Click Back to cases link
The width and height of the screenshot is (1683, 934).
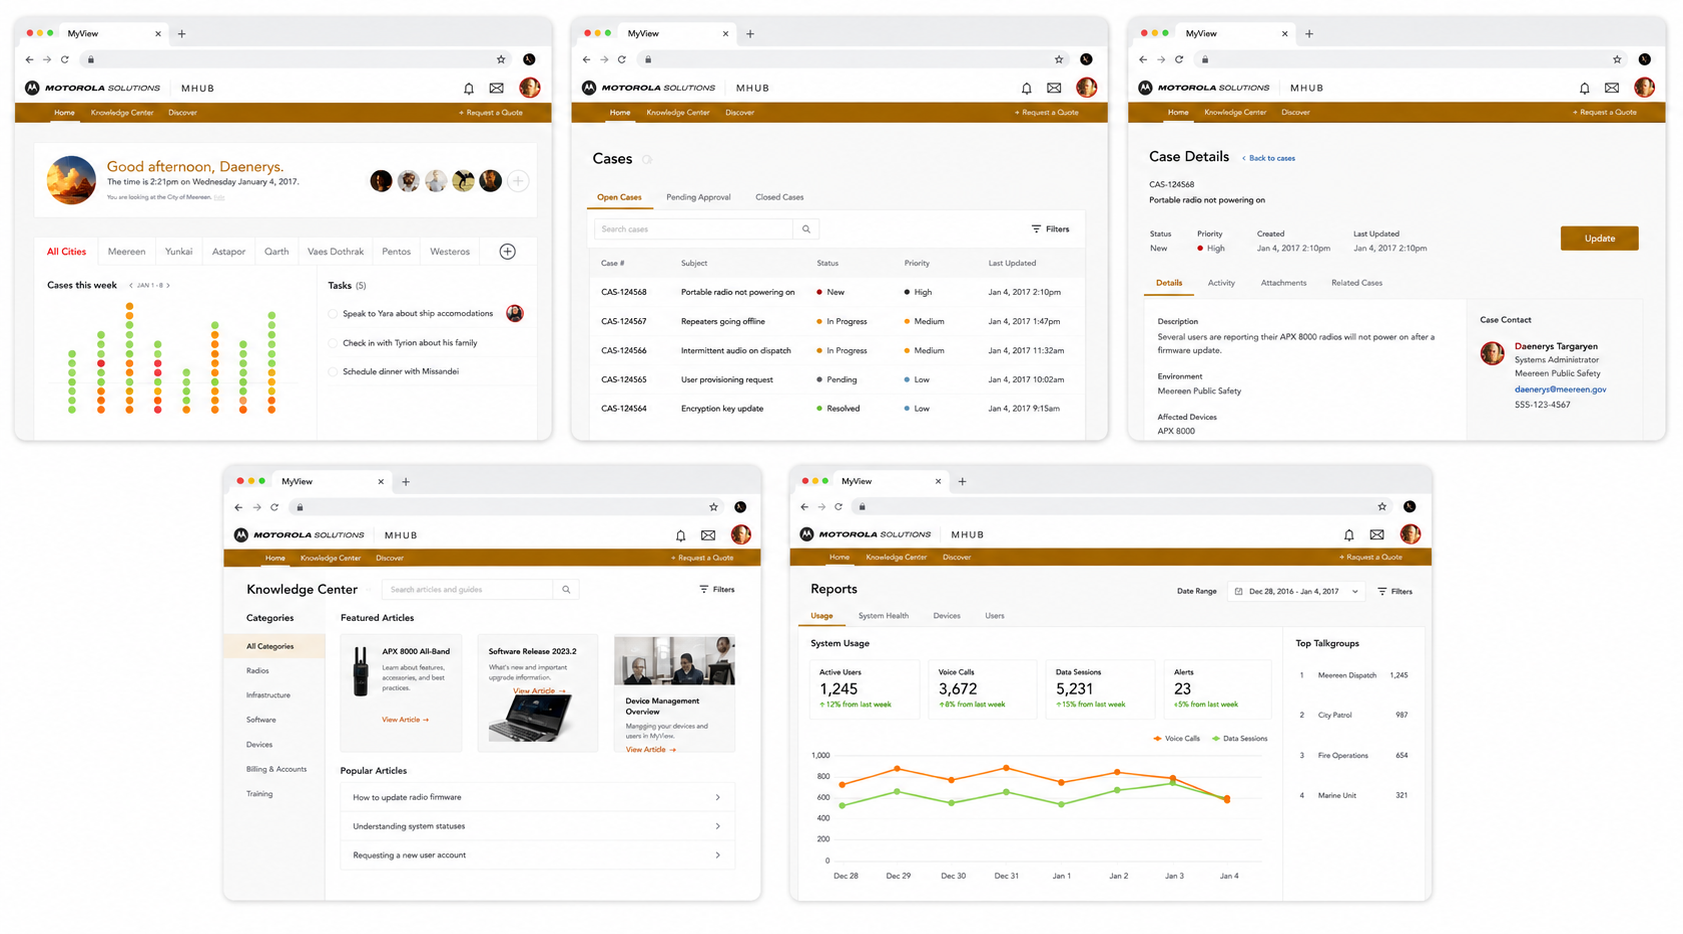pyautogui.click(x=1269, y=158)
